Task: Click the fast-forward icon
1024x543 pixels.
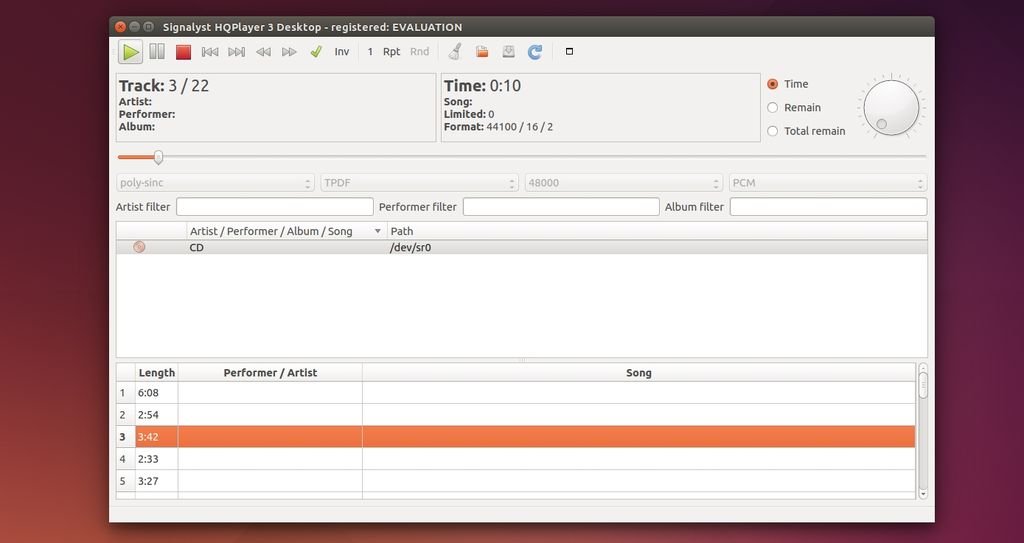Action: pos(289,52)
